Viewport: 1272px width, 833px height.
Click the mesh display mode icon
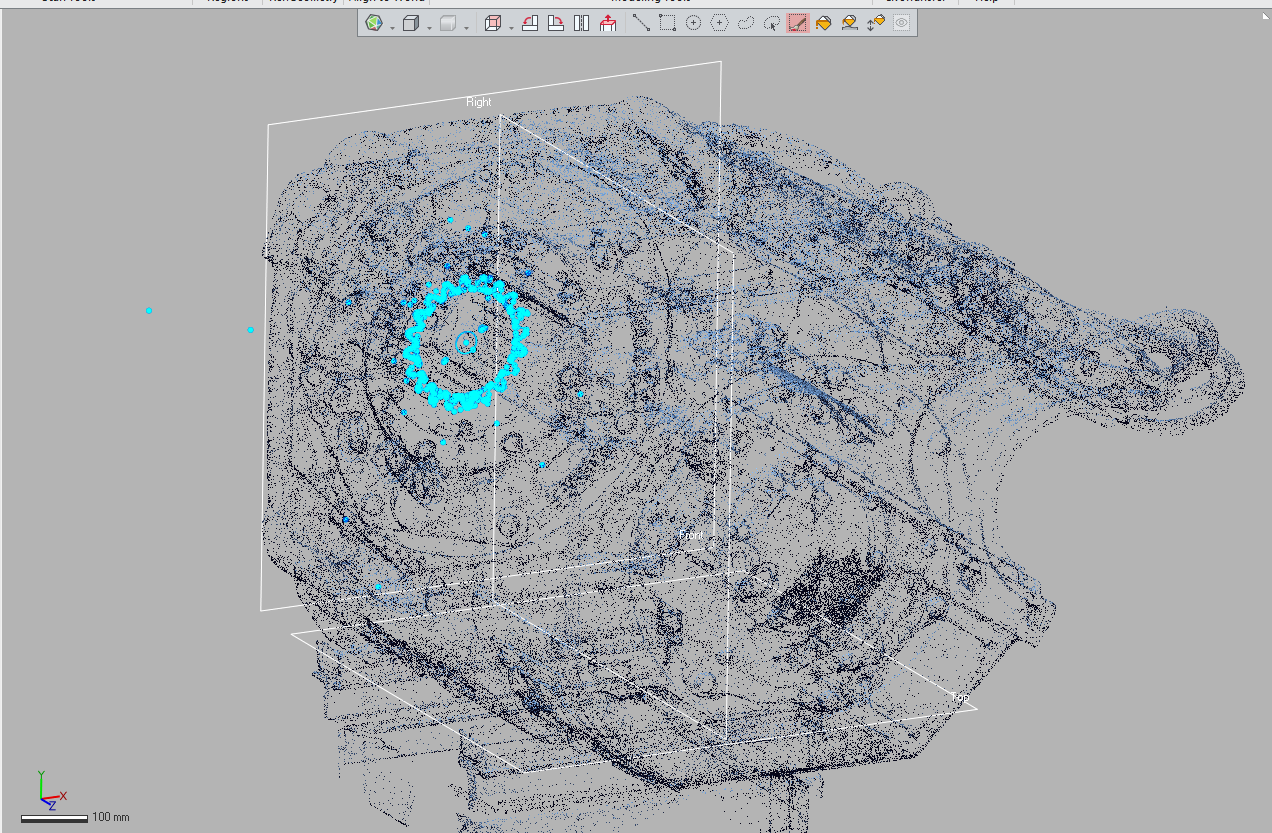pyautogui.click(x=374, y=23)
